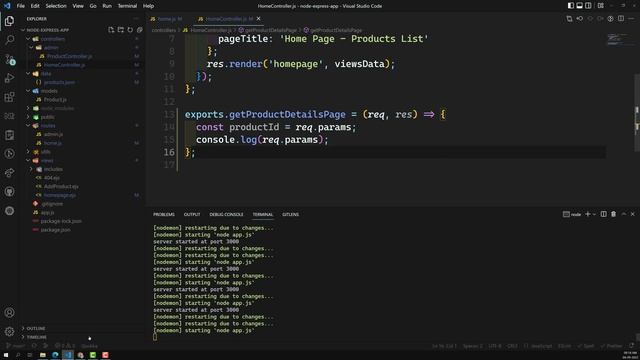This screenshot has height=360, width=640.
Task: Open admin.js under routes
Action: (53, 134)
